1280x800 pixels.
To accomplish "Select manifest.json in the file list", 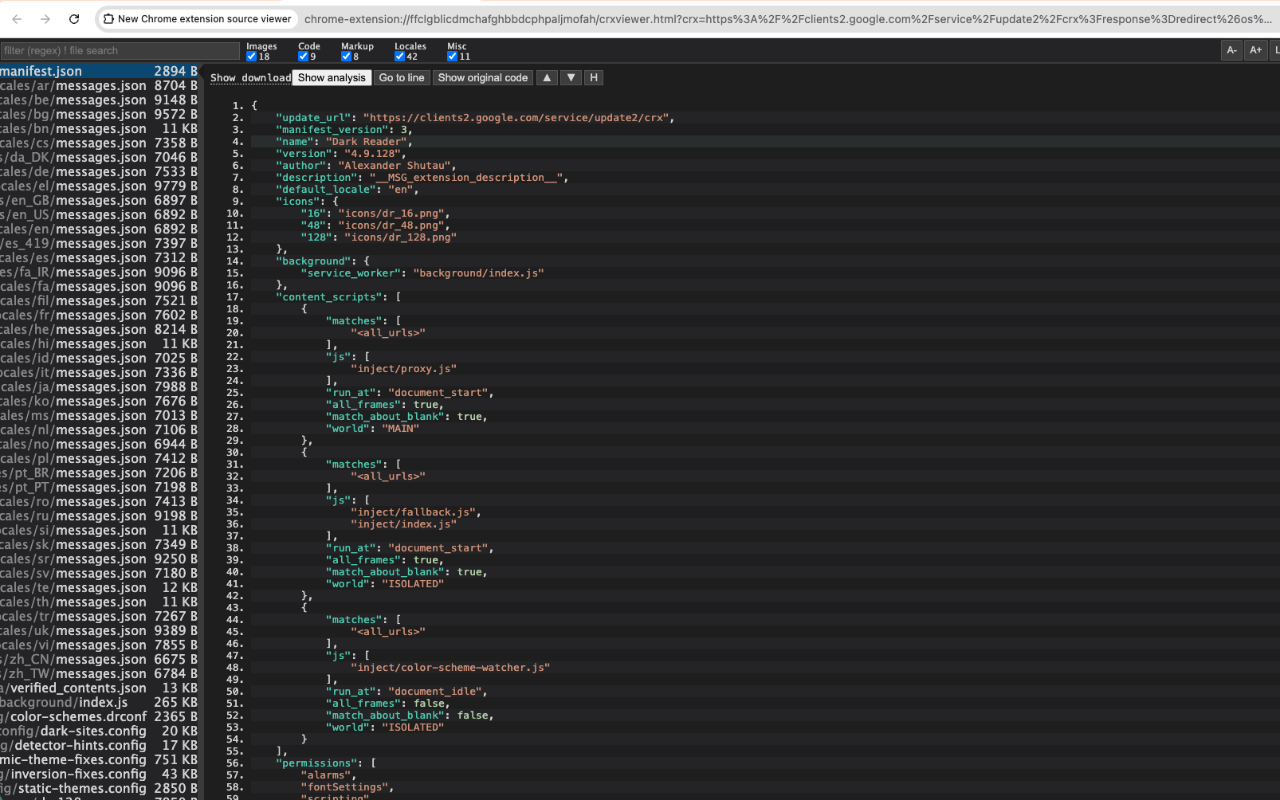I will point(100,71).
